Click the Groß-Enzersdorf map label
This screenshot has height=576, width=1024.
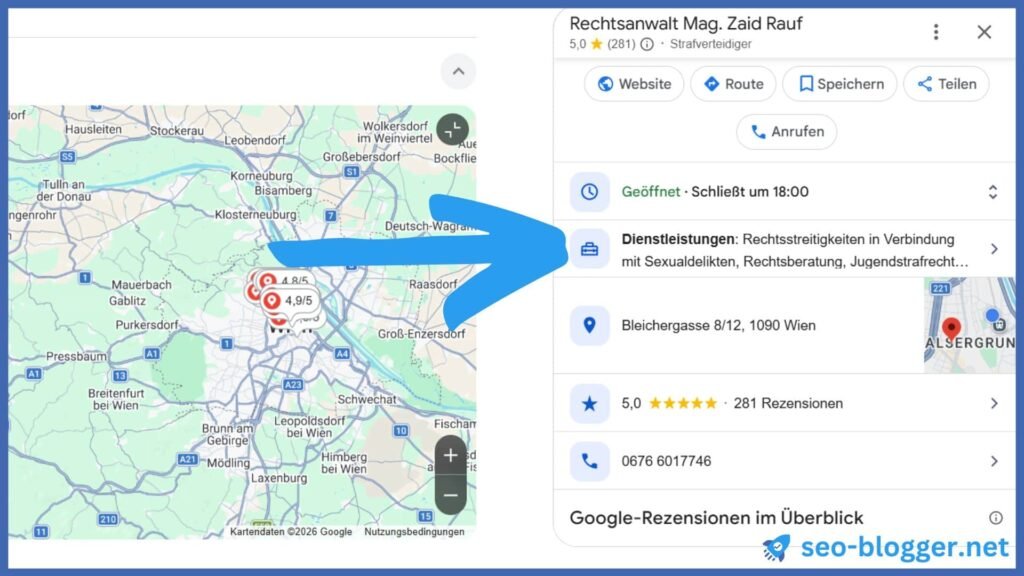point(421,334)
